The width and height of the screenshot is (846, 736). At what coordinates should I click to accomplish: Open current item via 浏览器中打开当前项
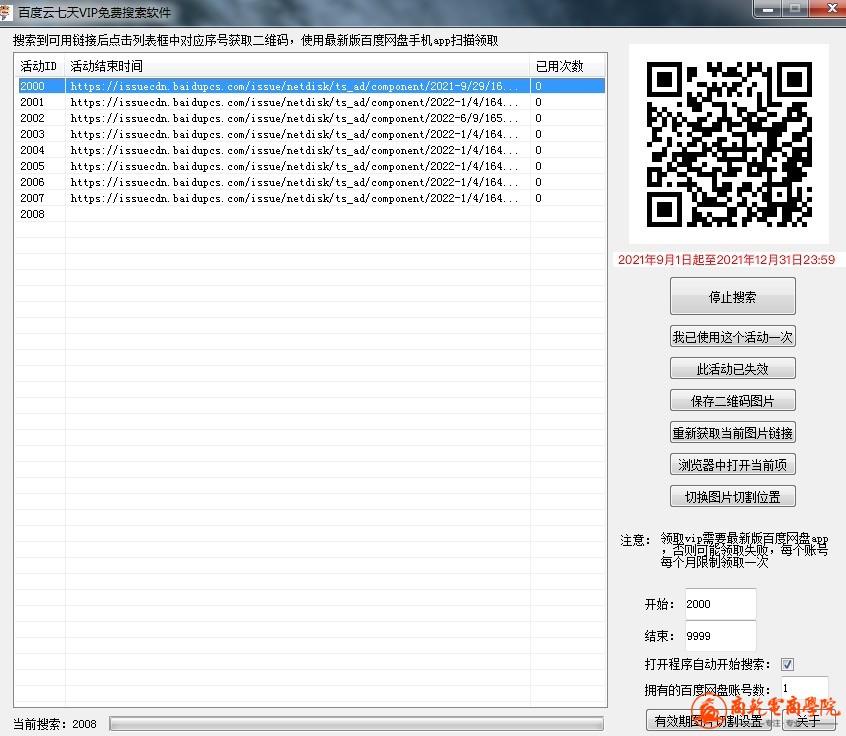click(732, 465)
